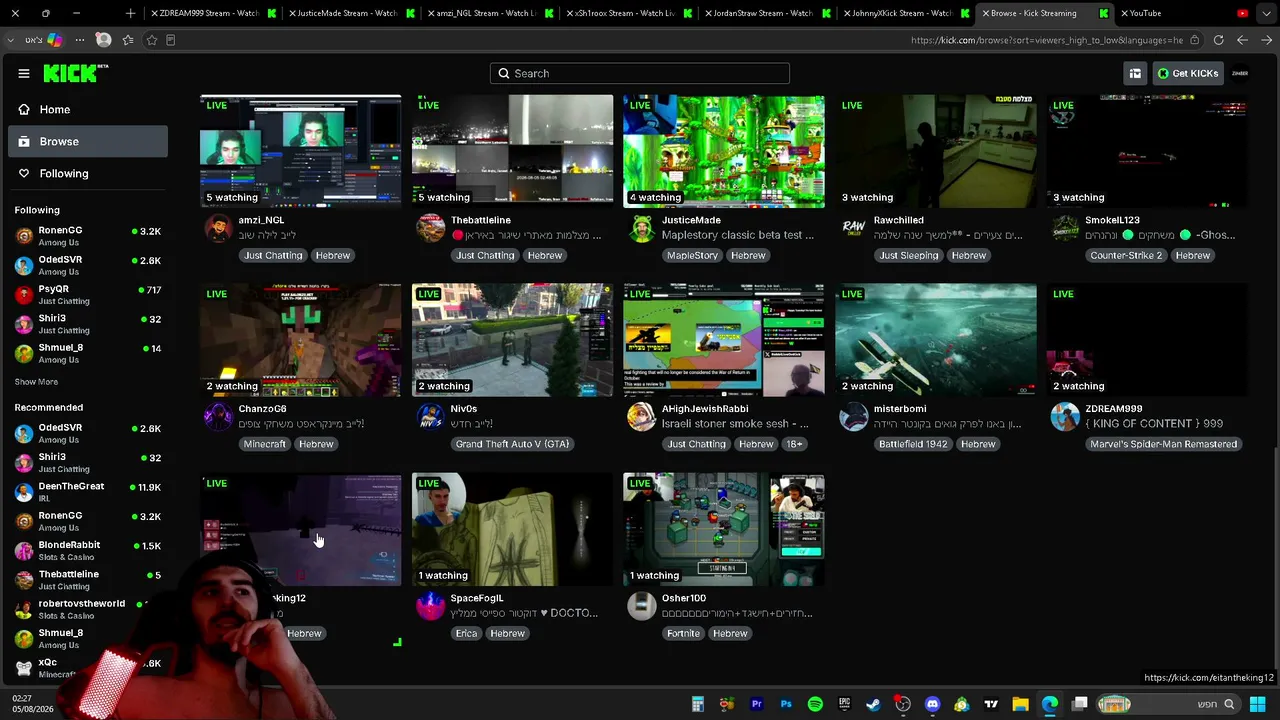Screen dimensions: 1280x720
Task: Open a new browser tab
Action: [x=130, y=13]
